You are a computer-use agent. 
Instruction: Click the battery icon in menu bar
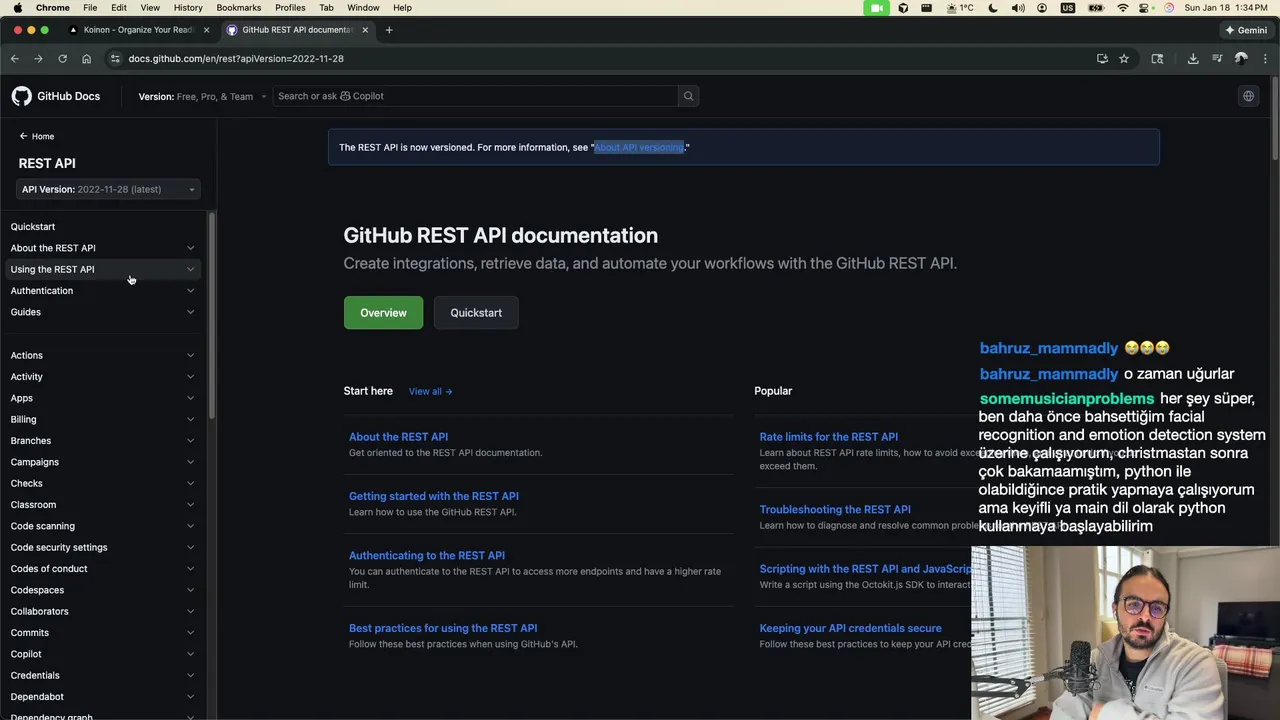pos(1095,8)
